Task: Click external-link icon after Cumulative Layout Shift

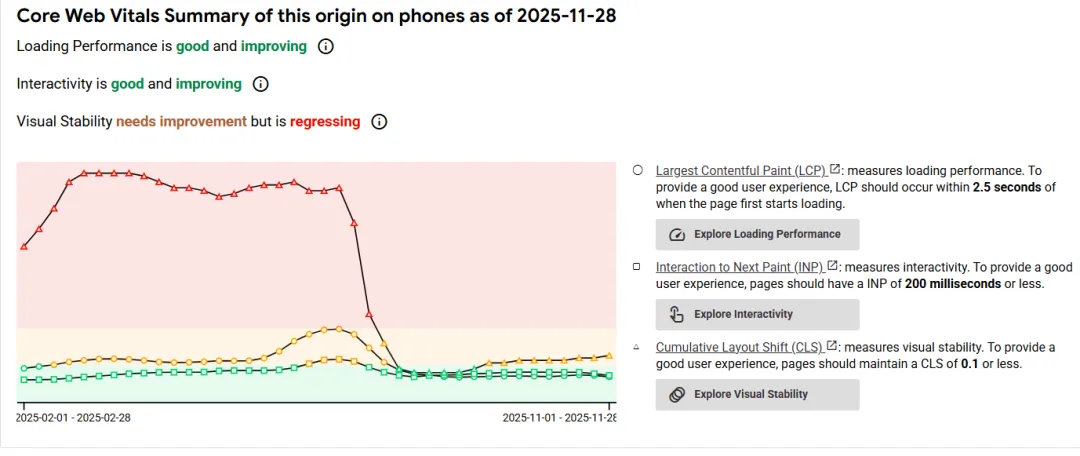Action: click(x=832, y=346)
